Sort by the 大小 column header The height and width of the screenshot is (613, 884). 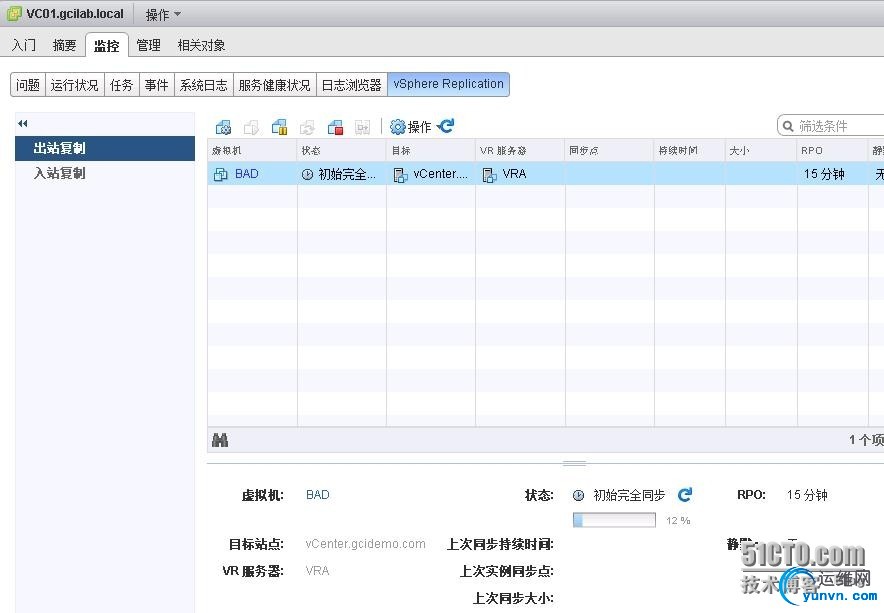click(x=762, y=151)
